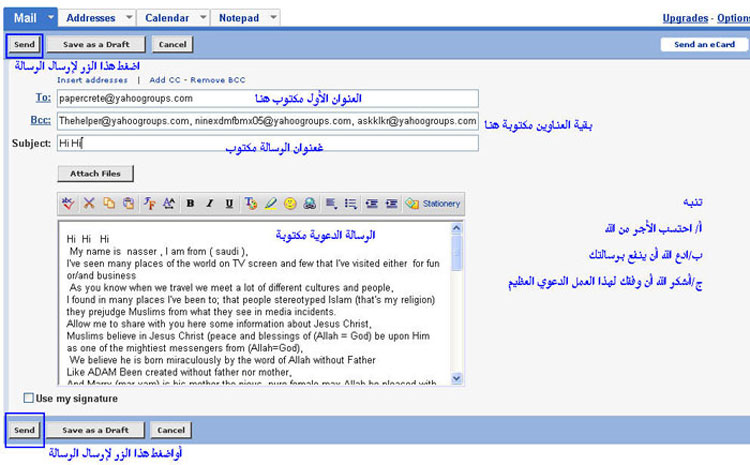Toggle underline formatting
The image size is (750, 465).
tap(229, 204)
